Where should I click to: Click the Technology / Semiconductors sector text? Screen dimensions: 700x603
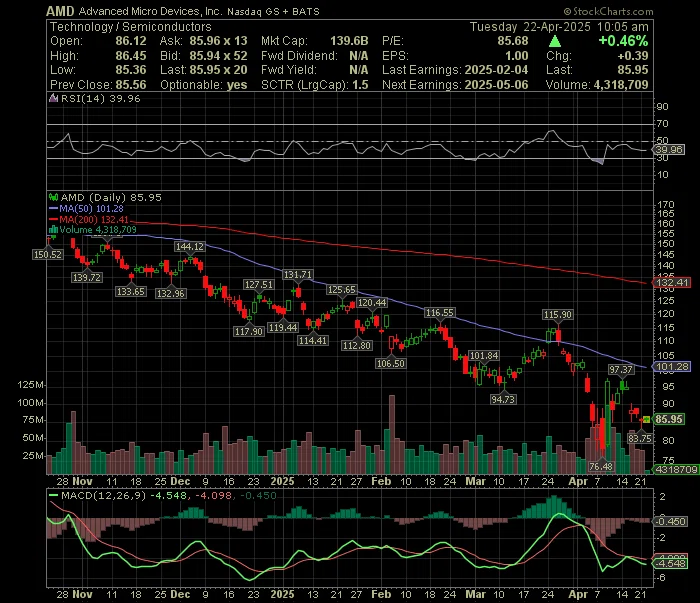point(130,27)
